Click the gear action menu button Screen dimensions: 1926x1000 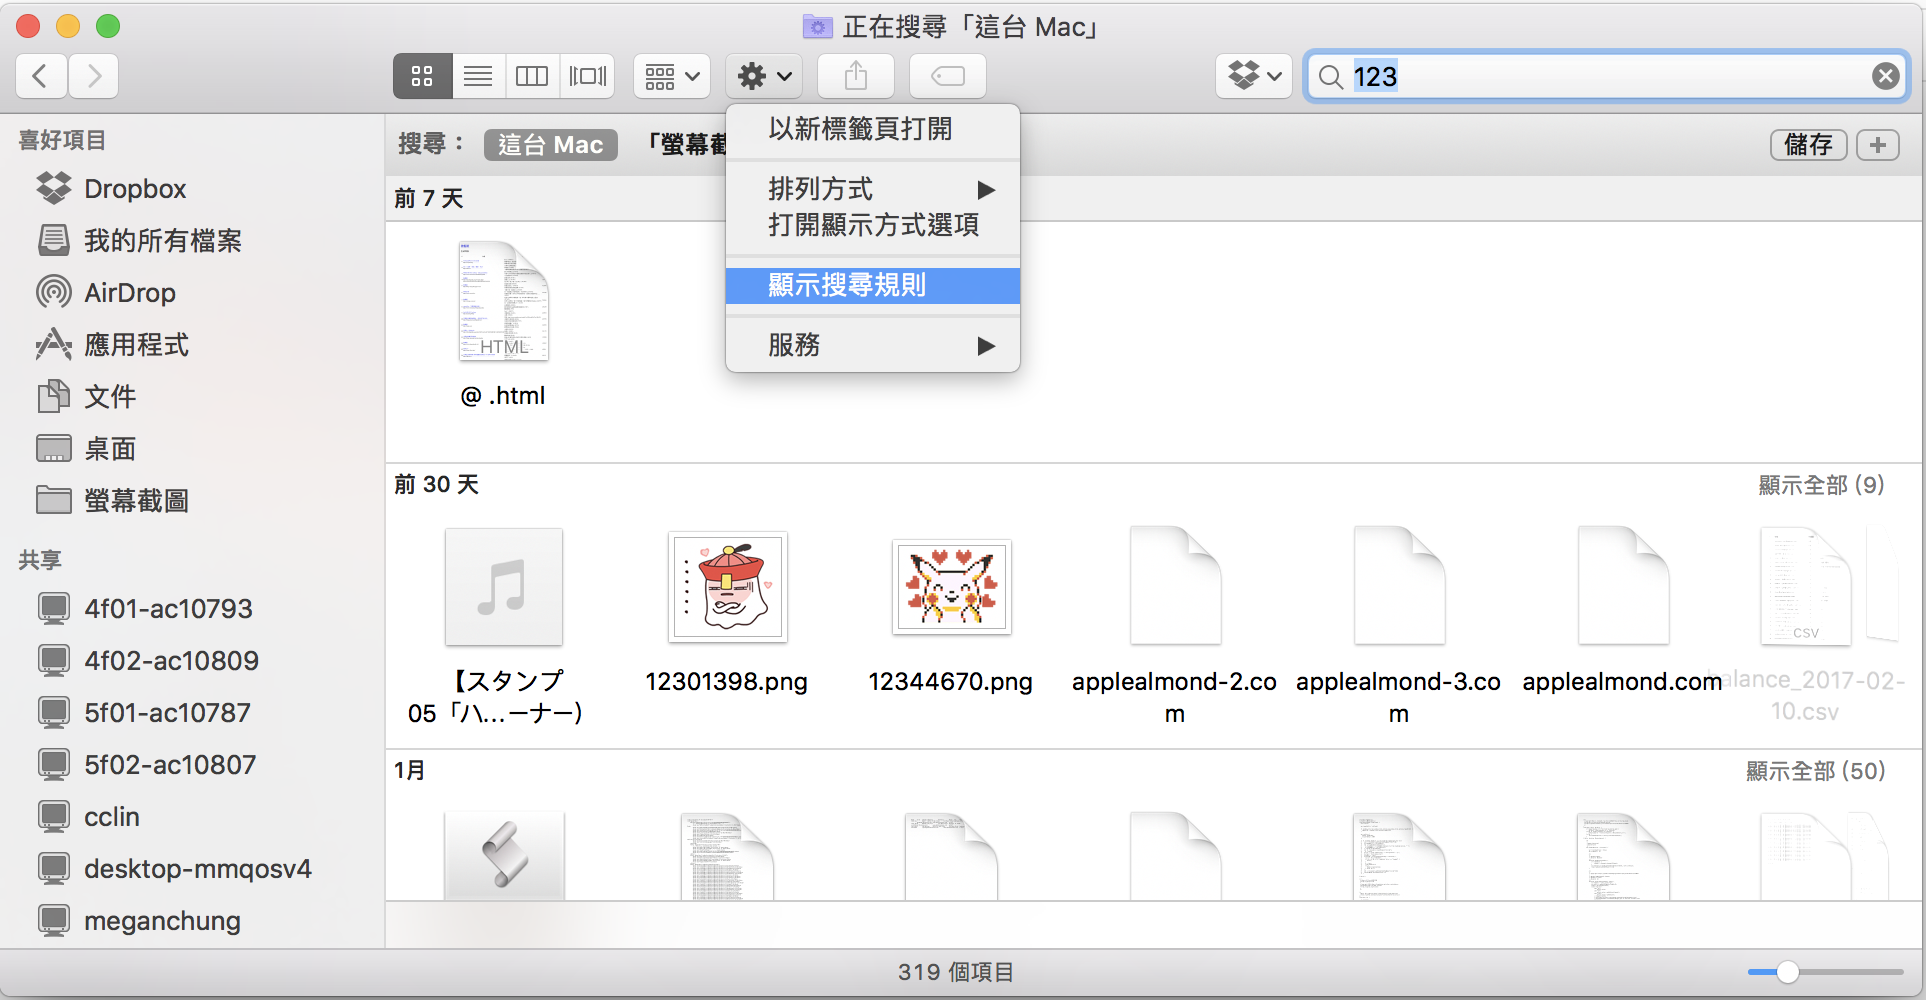(764, 76)
